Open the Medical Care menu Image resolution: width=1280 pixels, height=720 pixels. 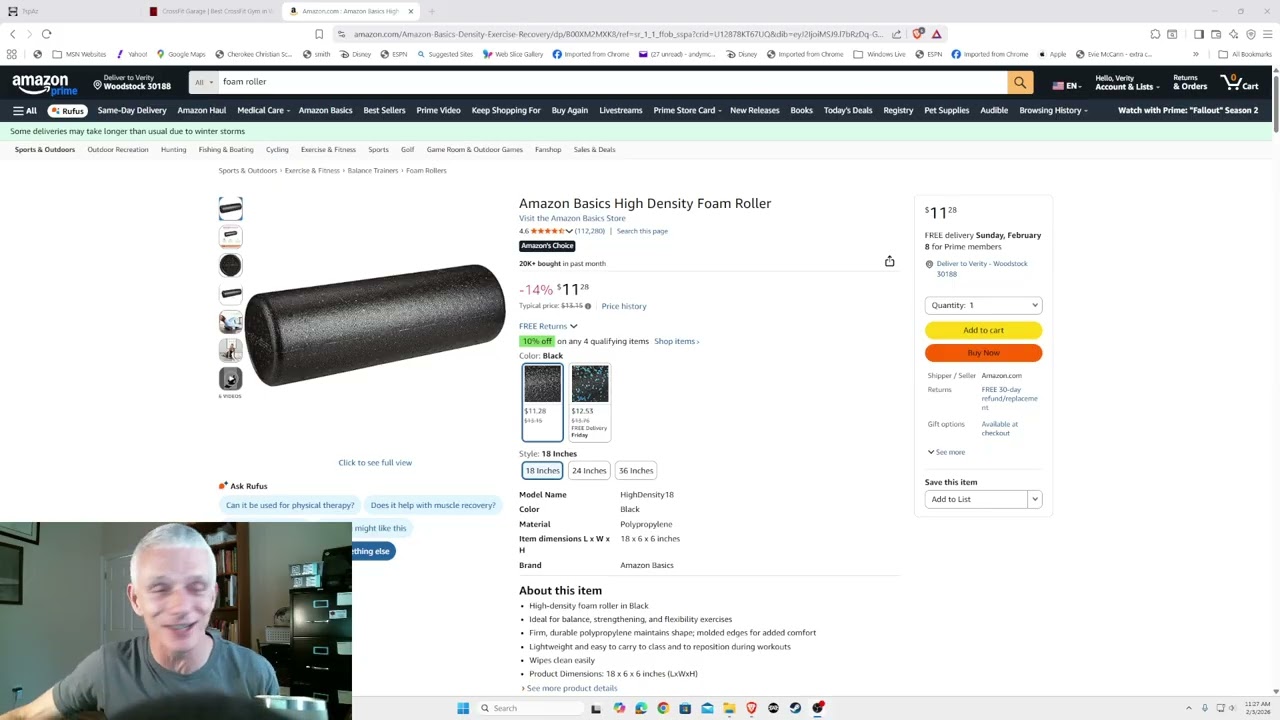click(263, 110)
